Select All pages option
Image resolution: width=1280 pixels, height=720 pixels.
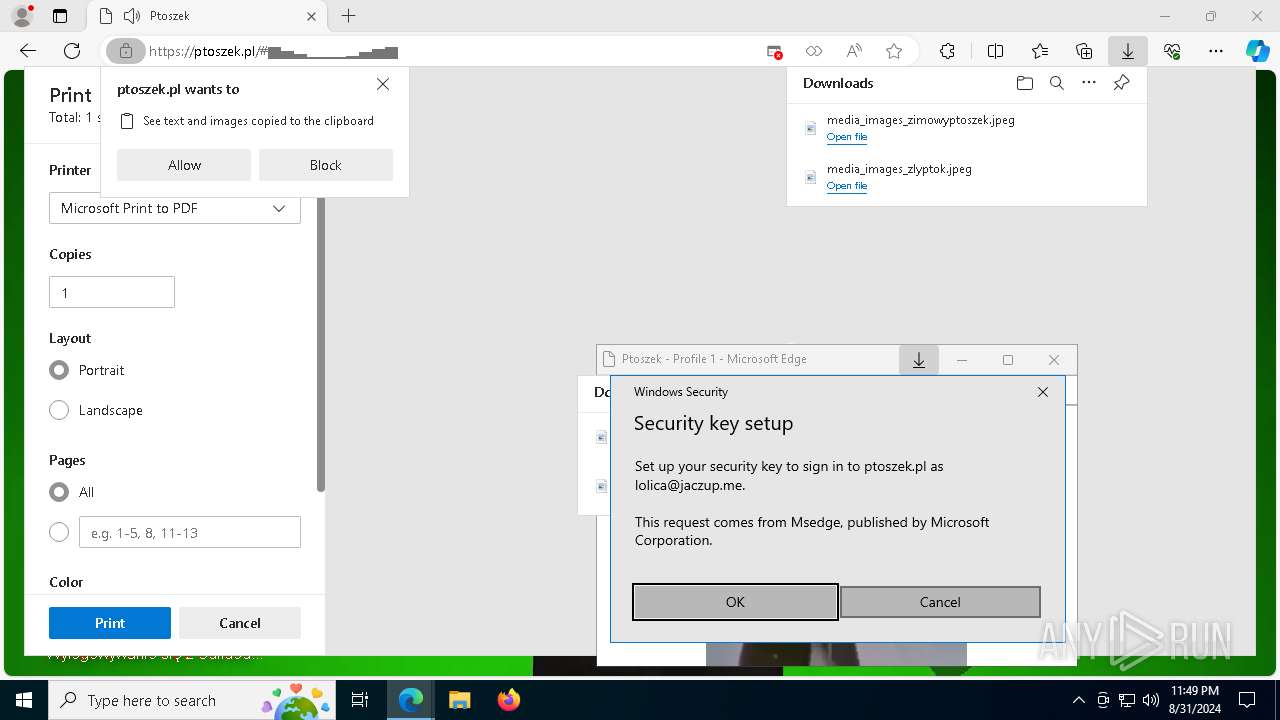pyautogui.click(x=59, y=492)
